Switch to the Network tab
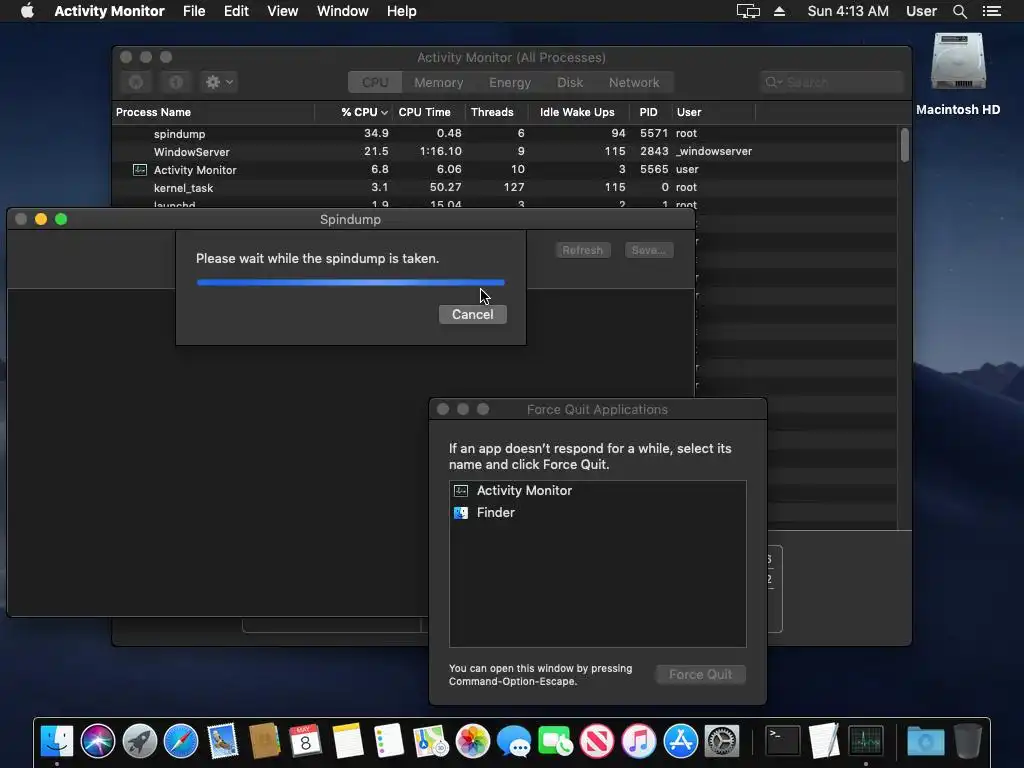This screenshot has height=768, width=1024. 634,83
